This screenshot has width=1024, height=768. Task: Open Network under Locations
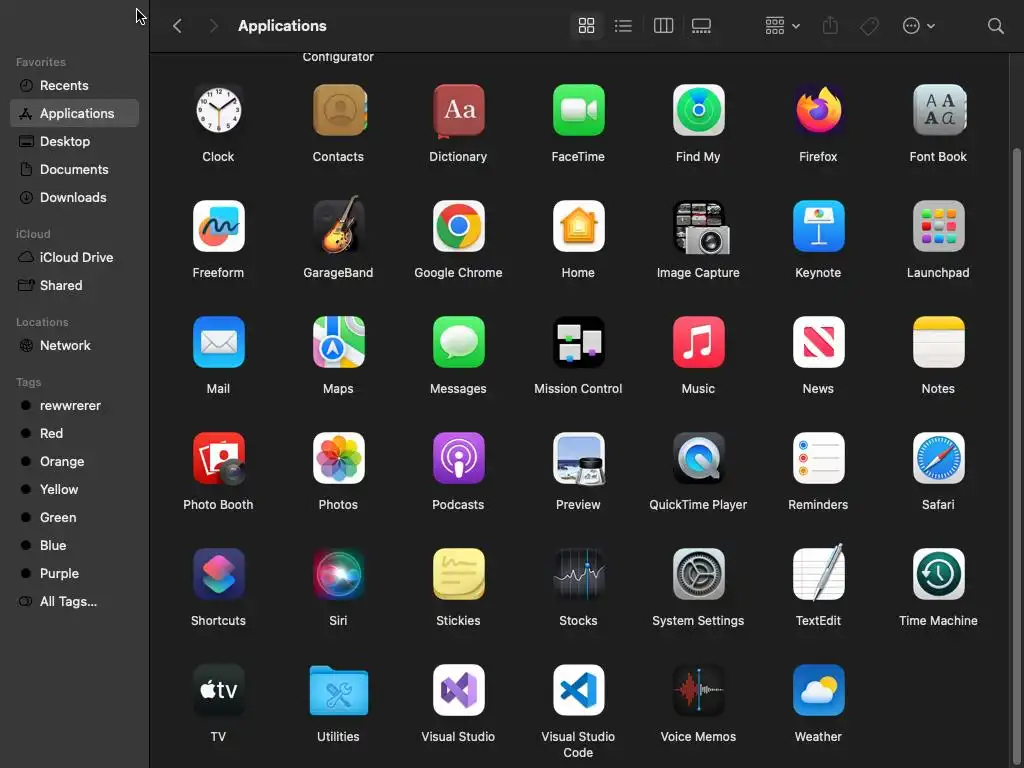pyautogui.click(x=74, y=345)
